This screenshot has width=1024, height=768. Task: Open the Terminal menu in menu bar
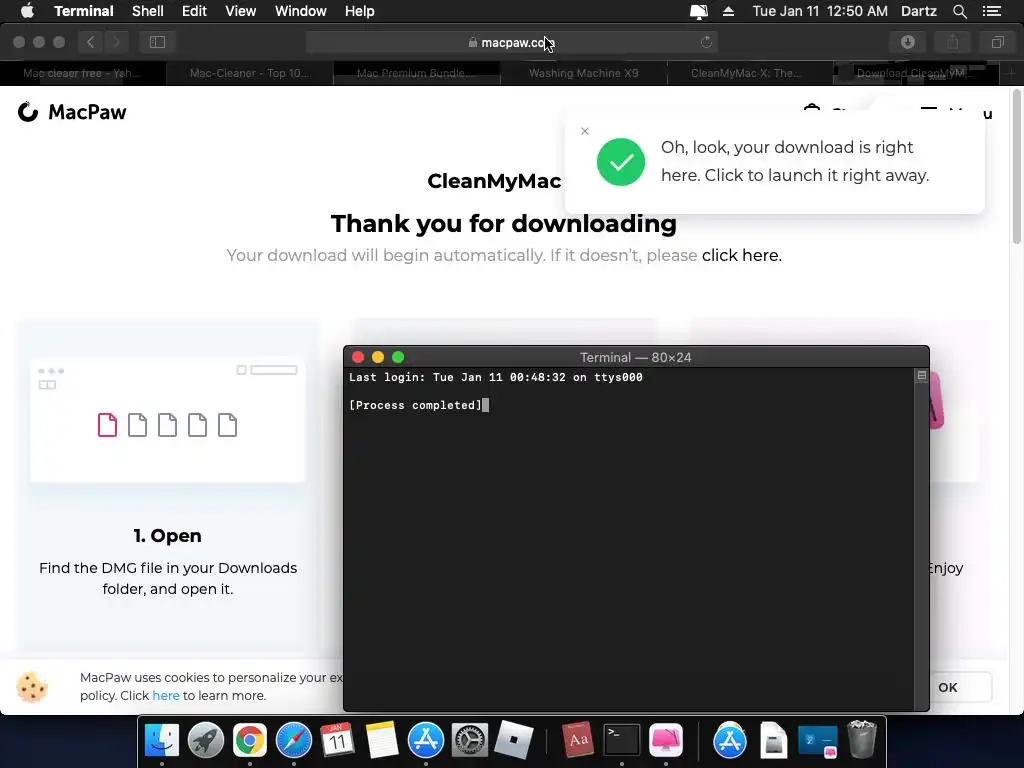click(84, 11)
